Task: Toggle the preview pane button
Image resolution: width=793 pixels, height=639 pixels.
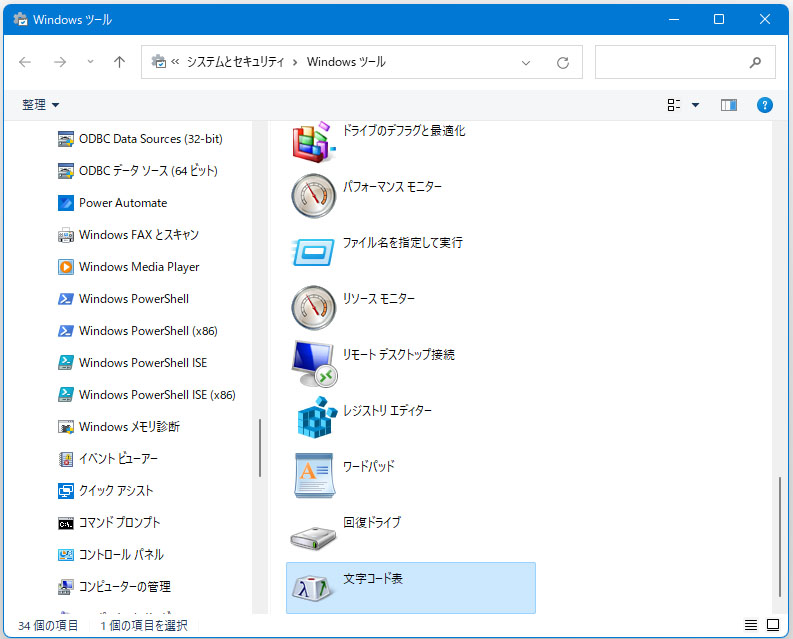Action: click(x=728, y=105)
